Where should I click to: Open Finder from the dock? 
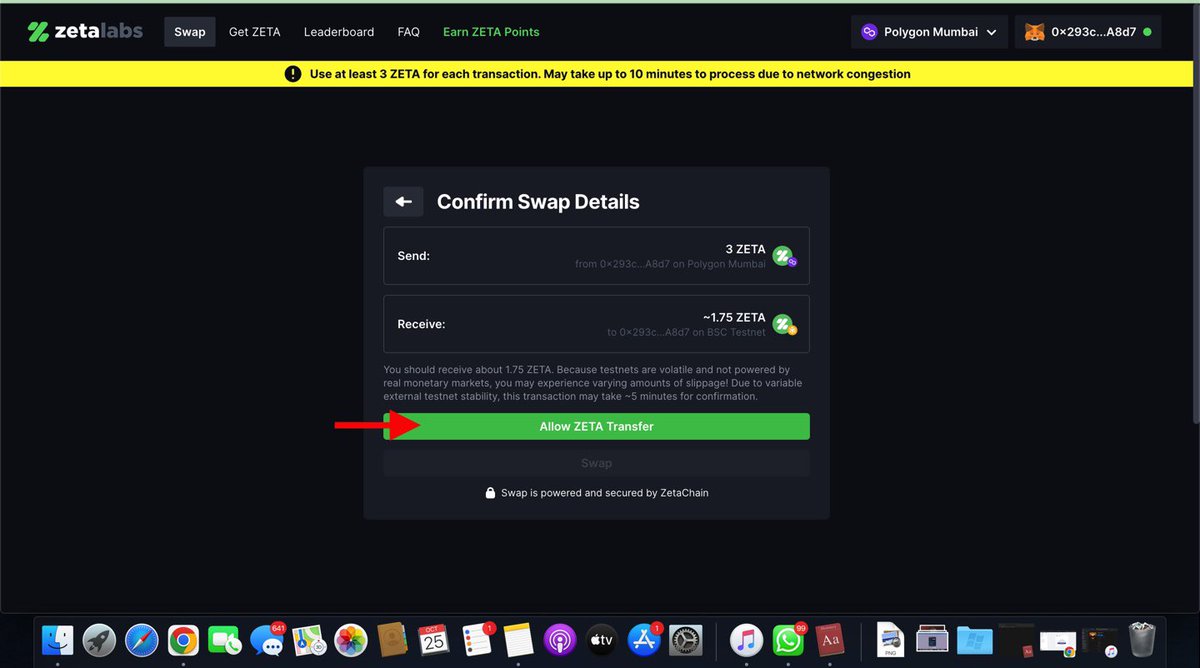click(59, 639)
